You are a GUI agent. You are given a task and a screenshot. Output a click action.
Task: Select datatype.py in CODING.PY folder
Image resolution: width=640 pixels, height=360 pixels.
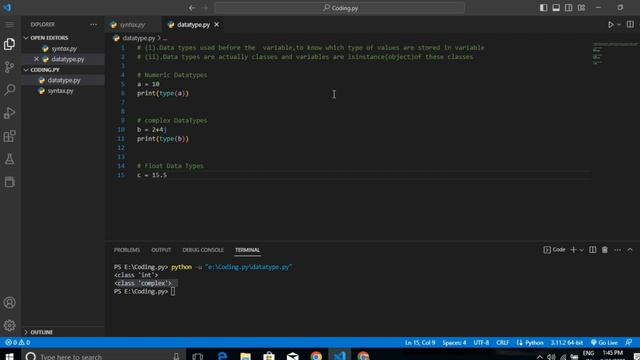coord(64,80)
